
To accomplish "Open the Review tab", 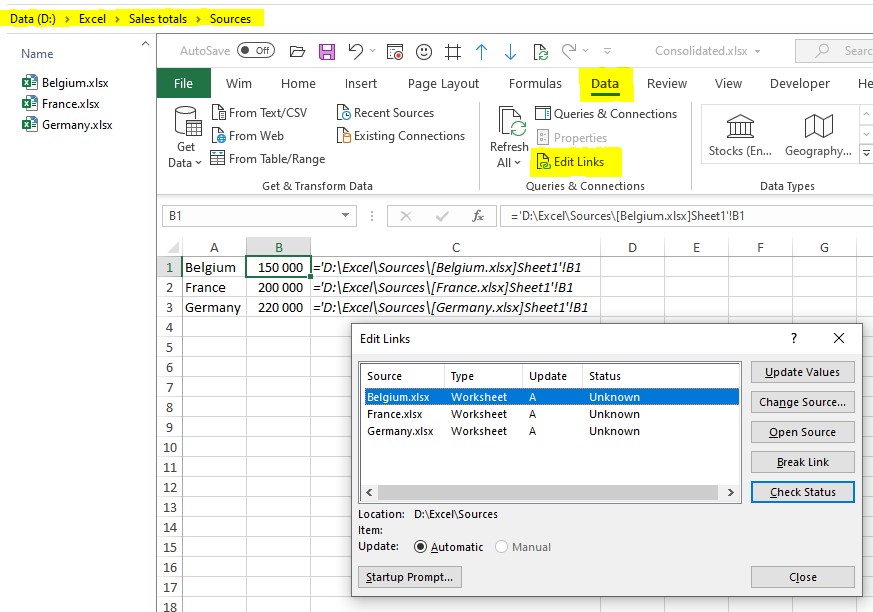I will [666, 84].
